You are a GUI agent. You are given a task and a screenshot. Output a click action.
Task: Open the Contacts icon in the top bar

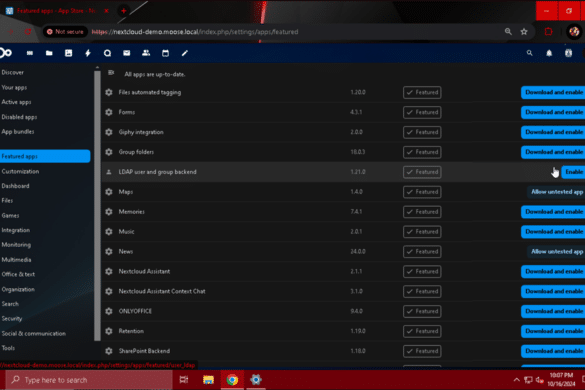(x=146, y=53)
